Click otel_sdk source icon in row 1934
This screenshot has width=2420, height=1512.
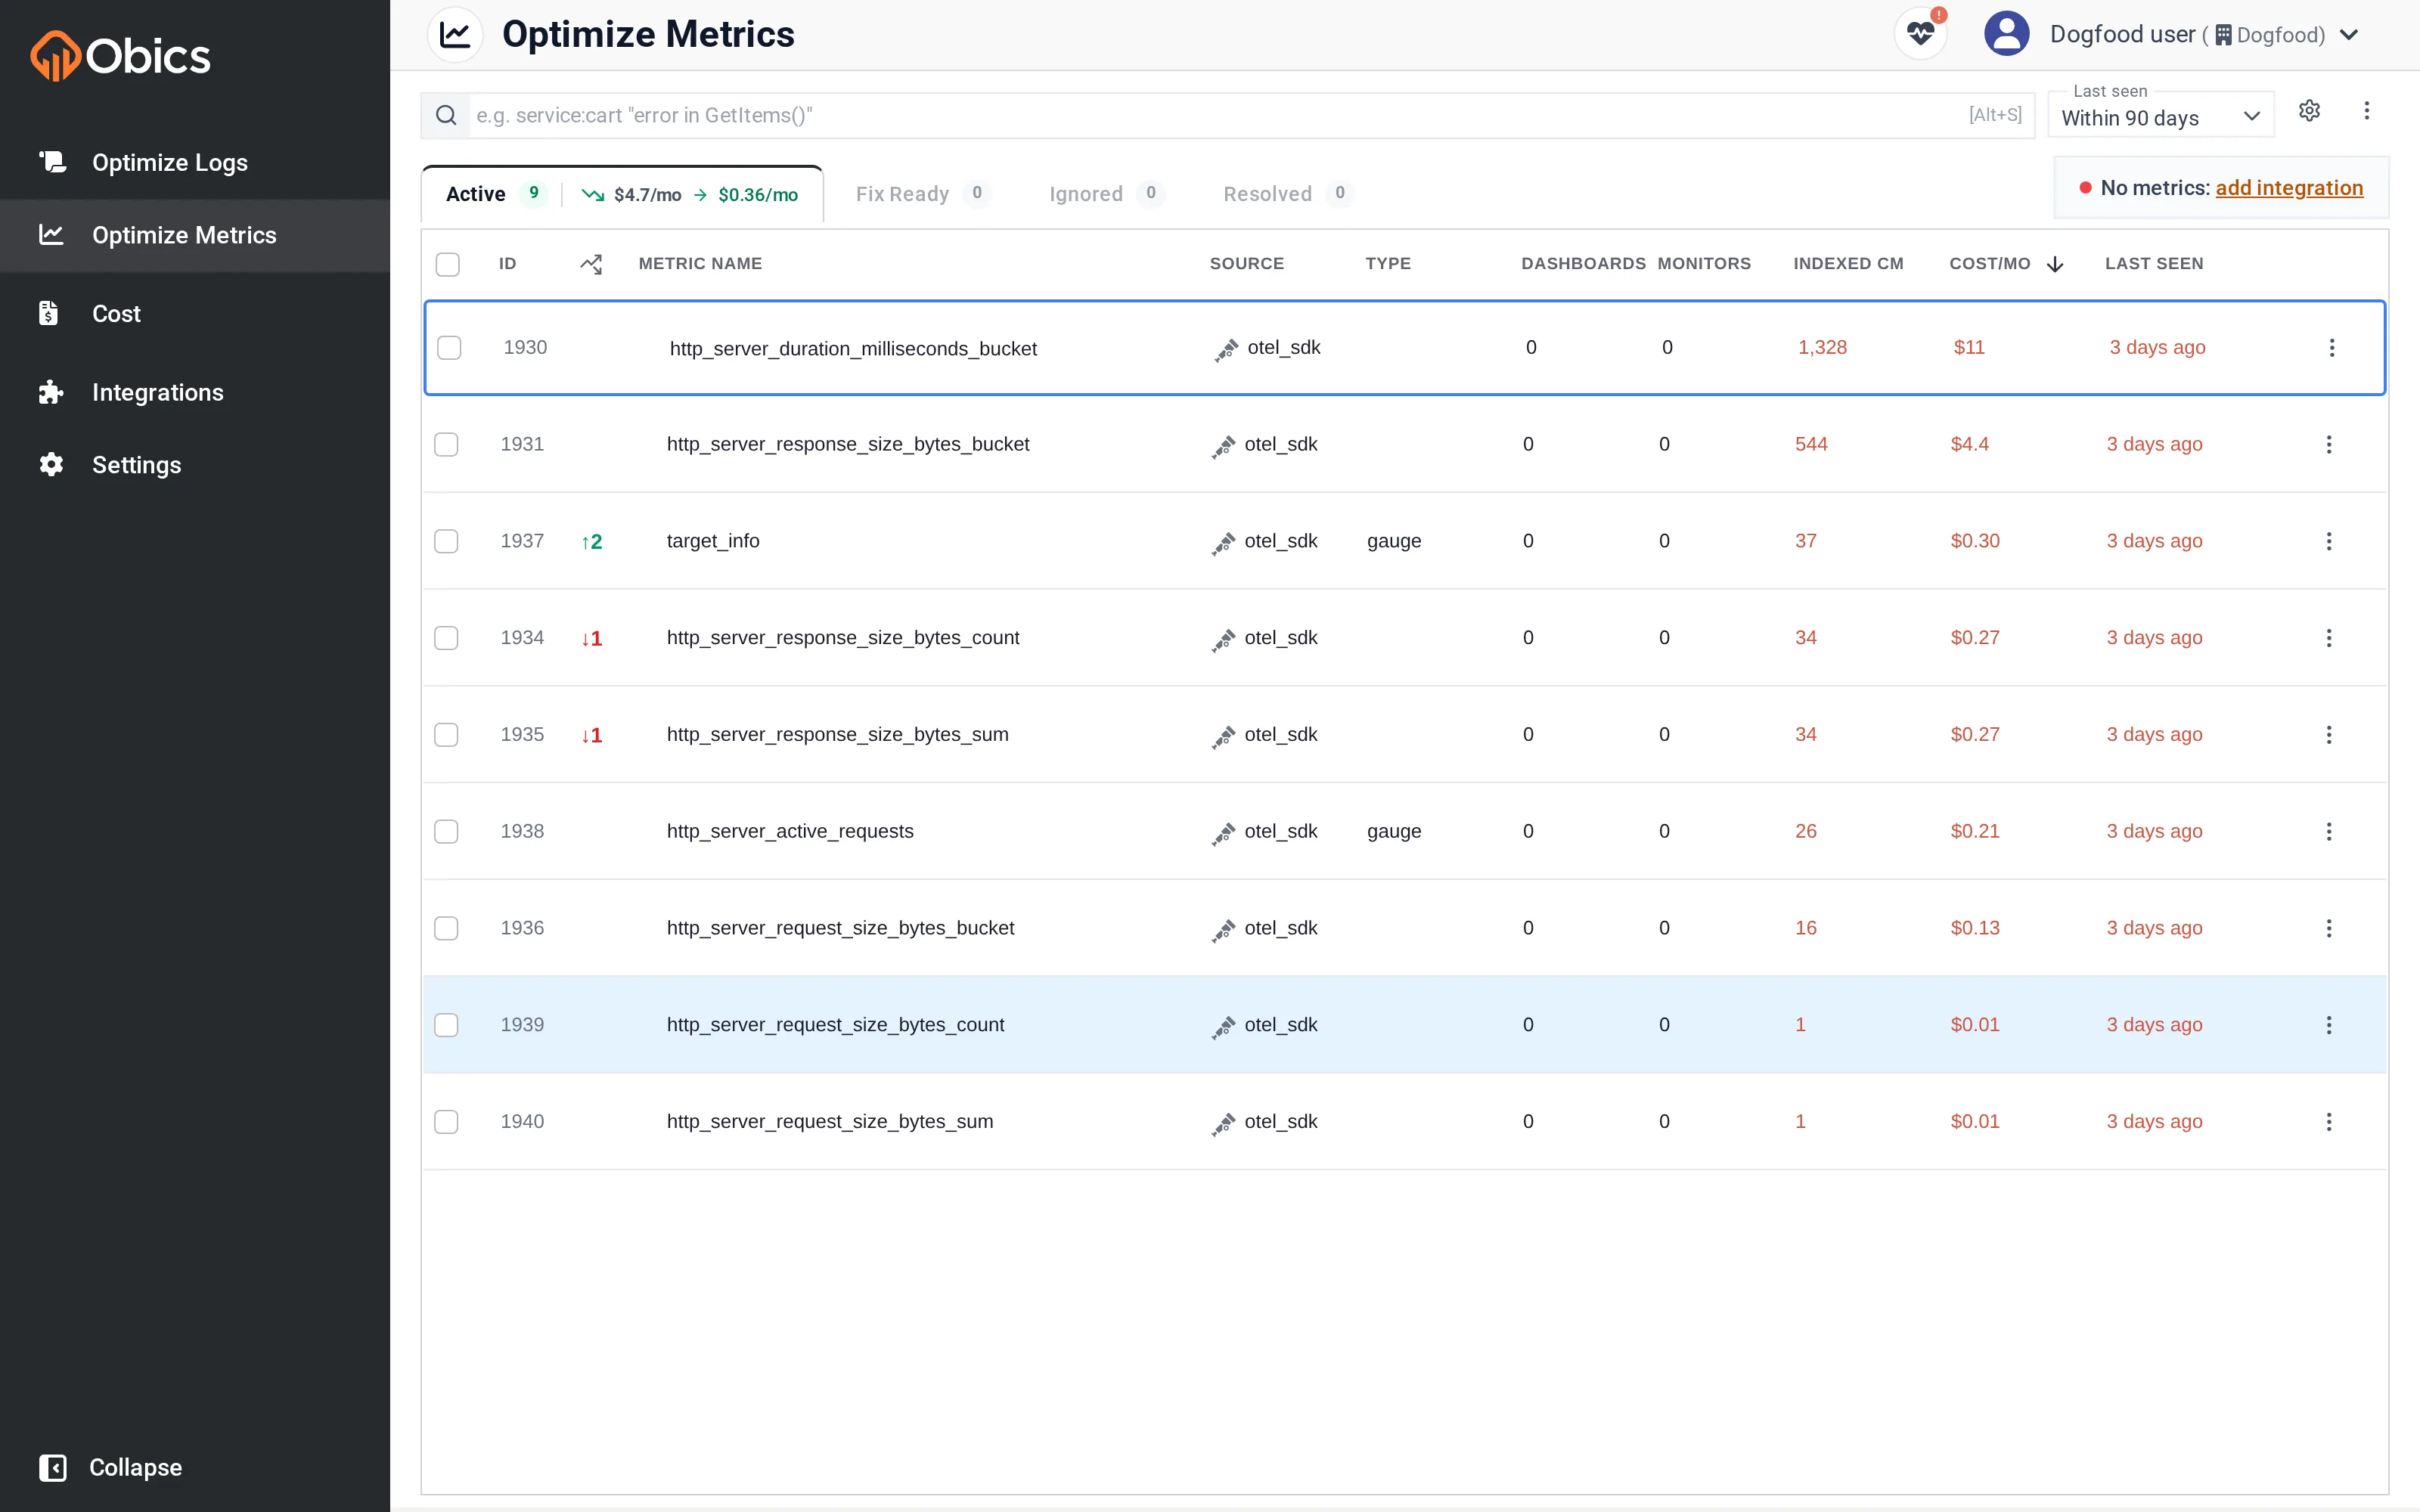[x=1223, y=641]
